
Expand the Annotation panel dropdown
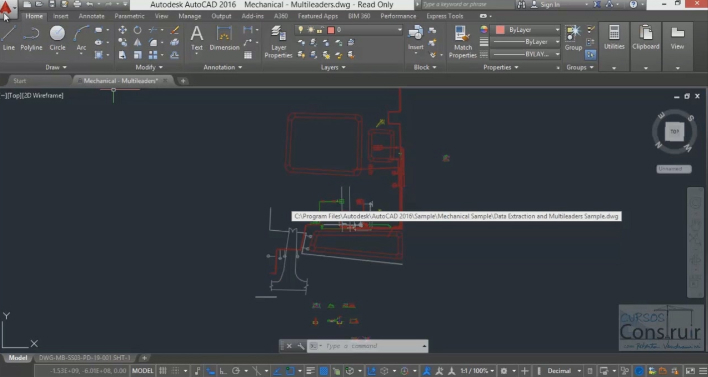click(223, 67)
